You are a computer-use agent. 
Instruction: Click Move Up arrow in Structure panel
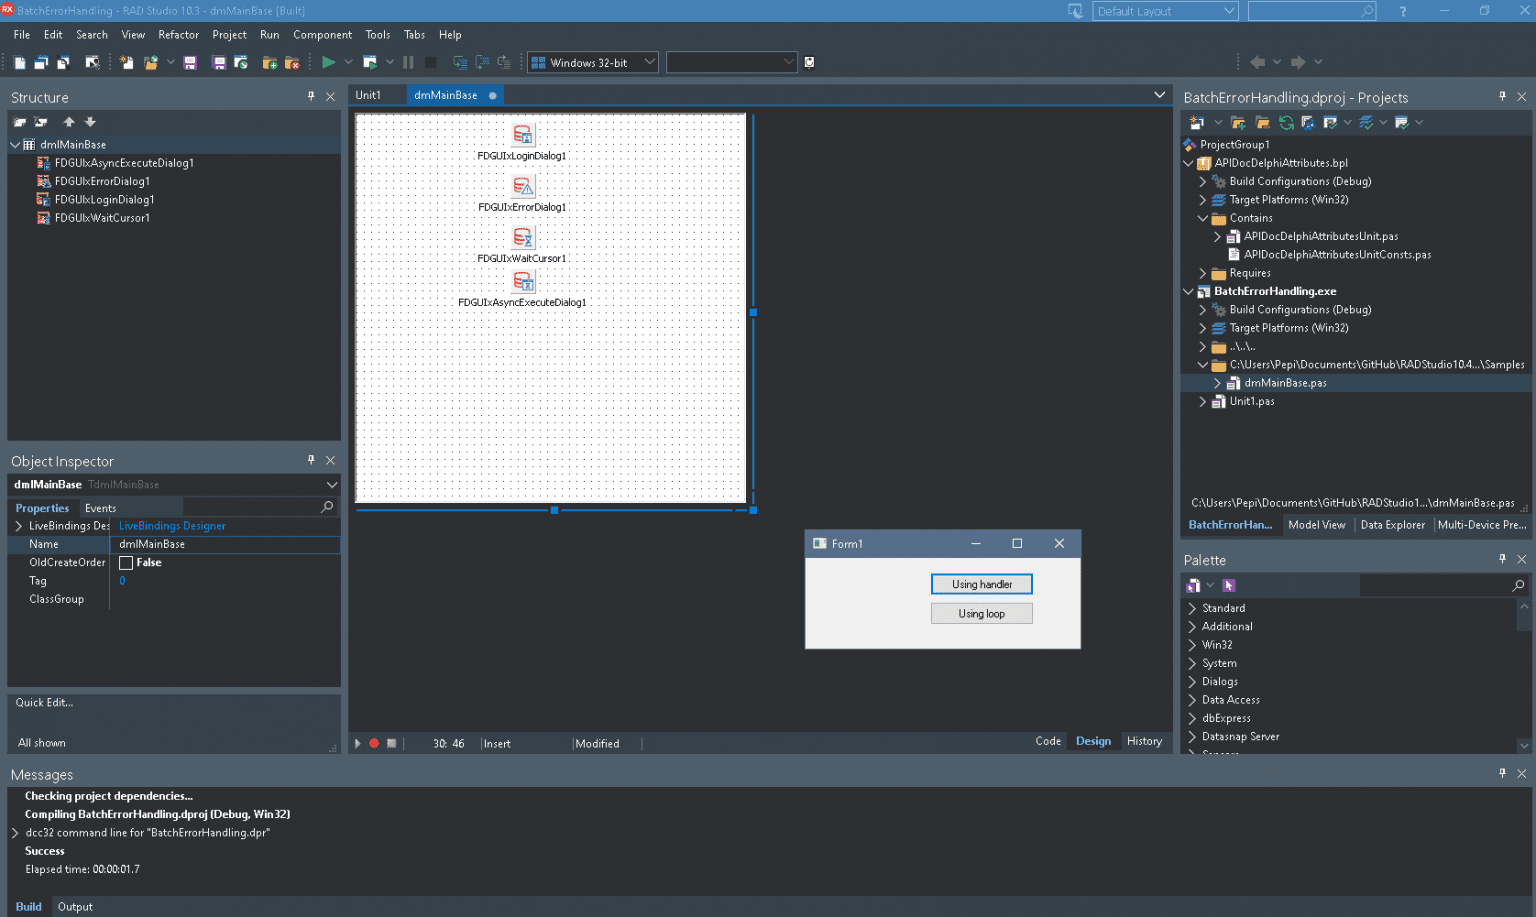(x=69, y=122)
